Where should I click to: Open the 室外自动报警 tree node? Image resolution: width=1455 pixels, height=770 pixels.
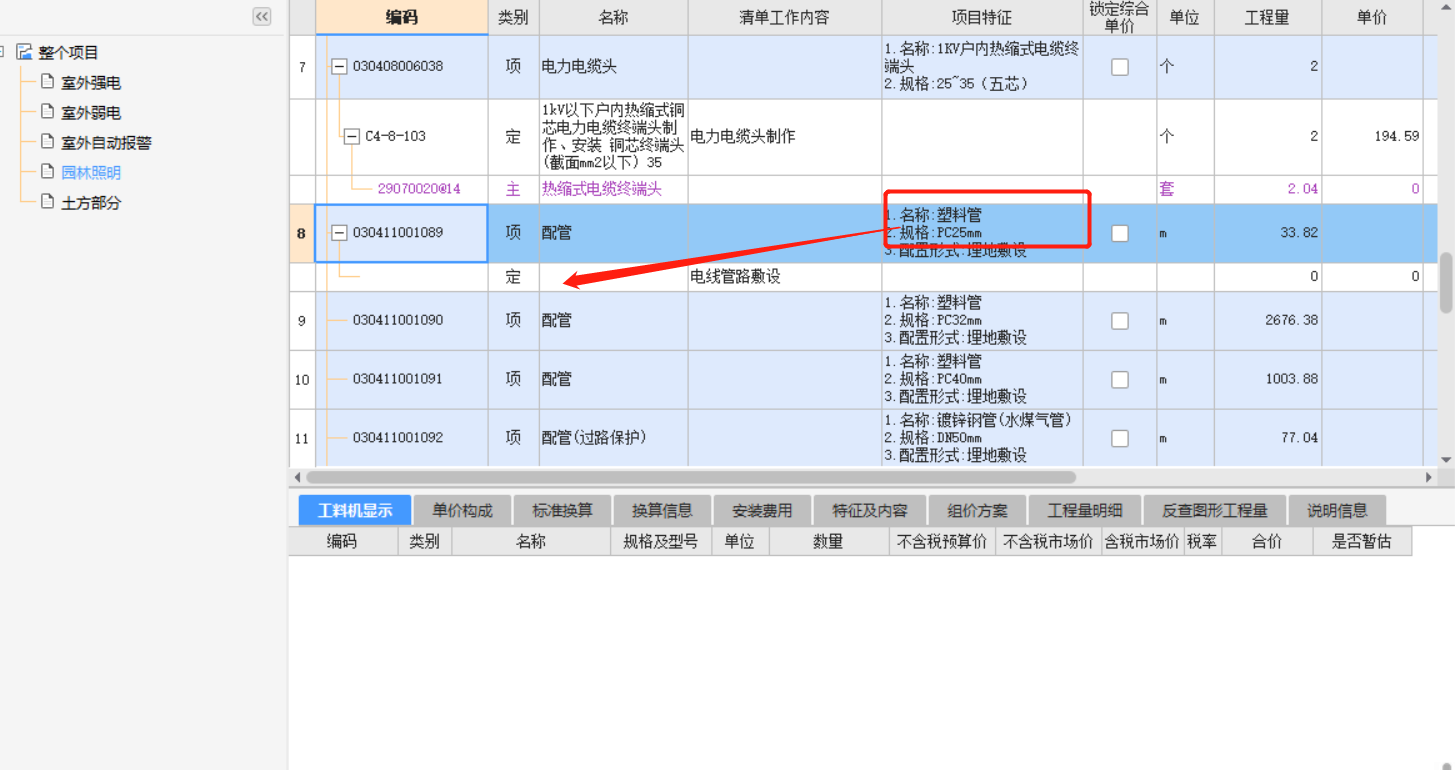tap(106, 143)
